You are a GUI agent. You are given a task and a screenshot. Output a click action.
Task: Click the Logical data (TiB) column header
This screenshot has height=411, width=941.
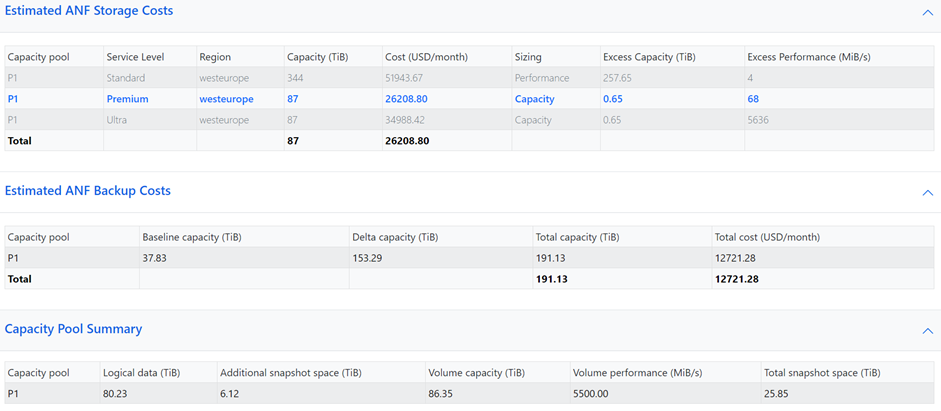pyautogui.click(x=142, y=373)
